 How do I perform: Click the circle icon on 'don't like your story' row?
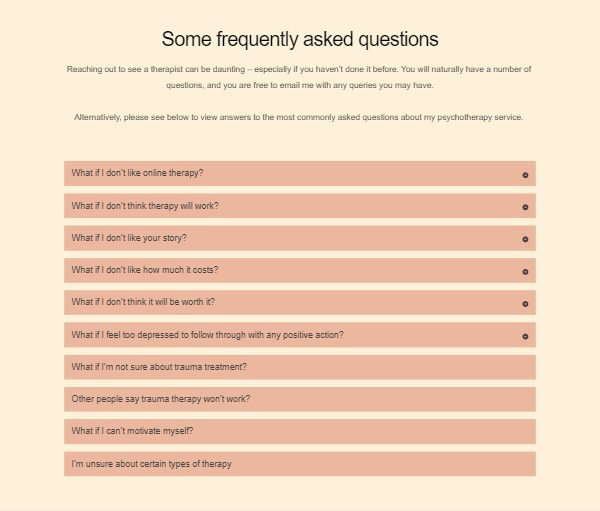click(x=525, y=239)
